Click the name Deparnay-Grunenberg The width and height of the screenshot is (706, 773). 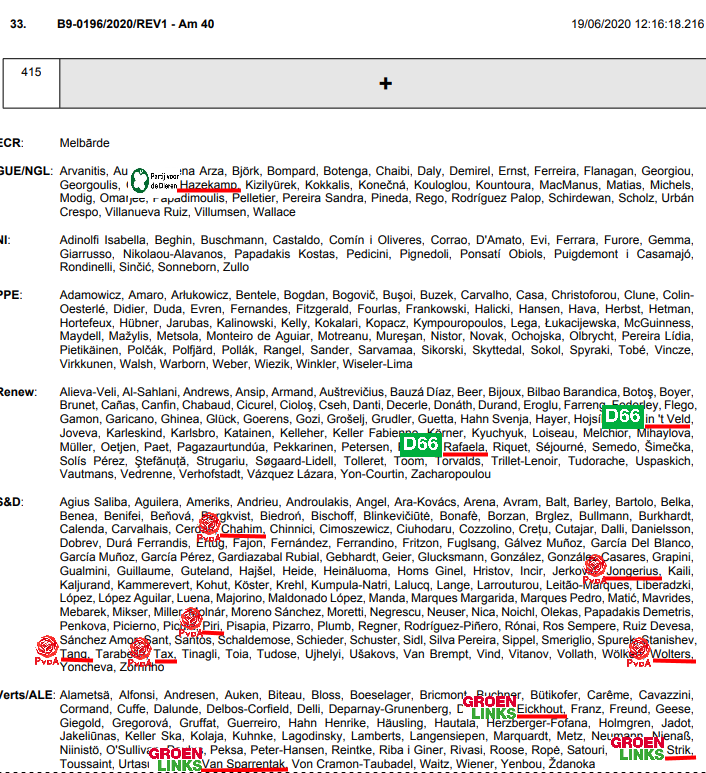(x=389, y=708)
